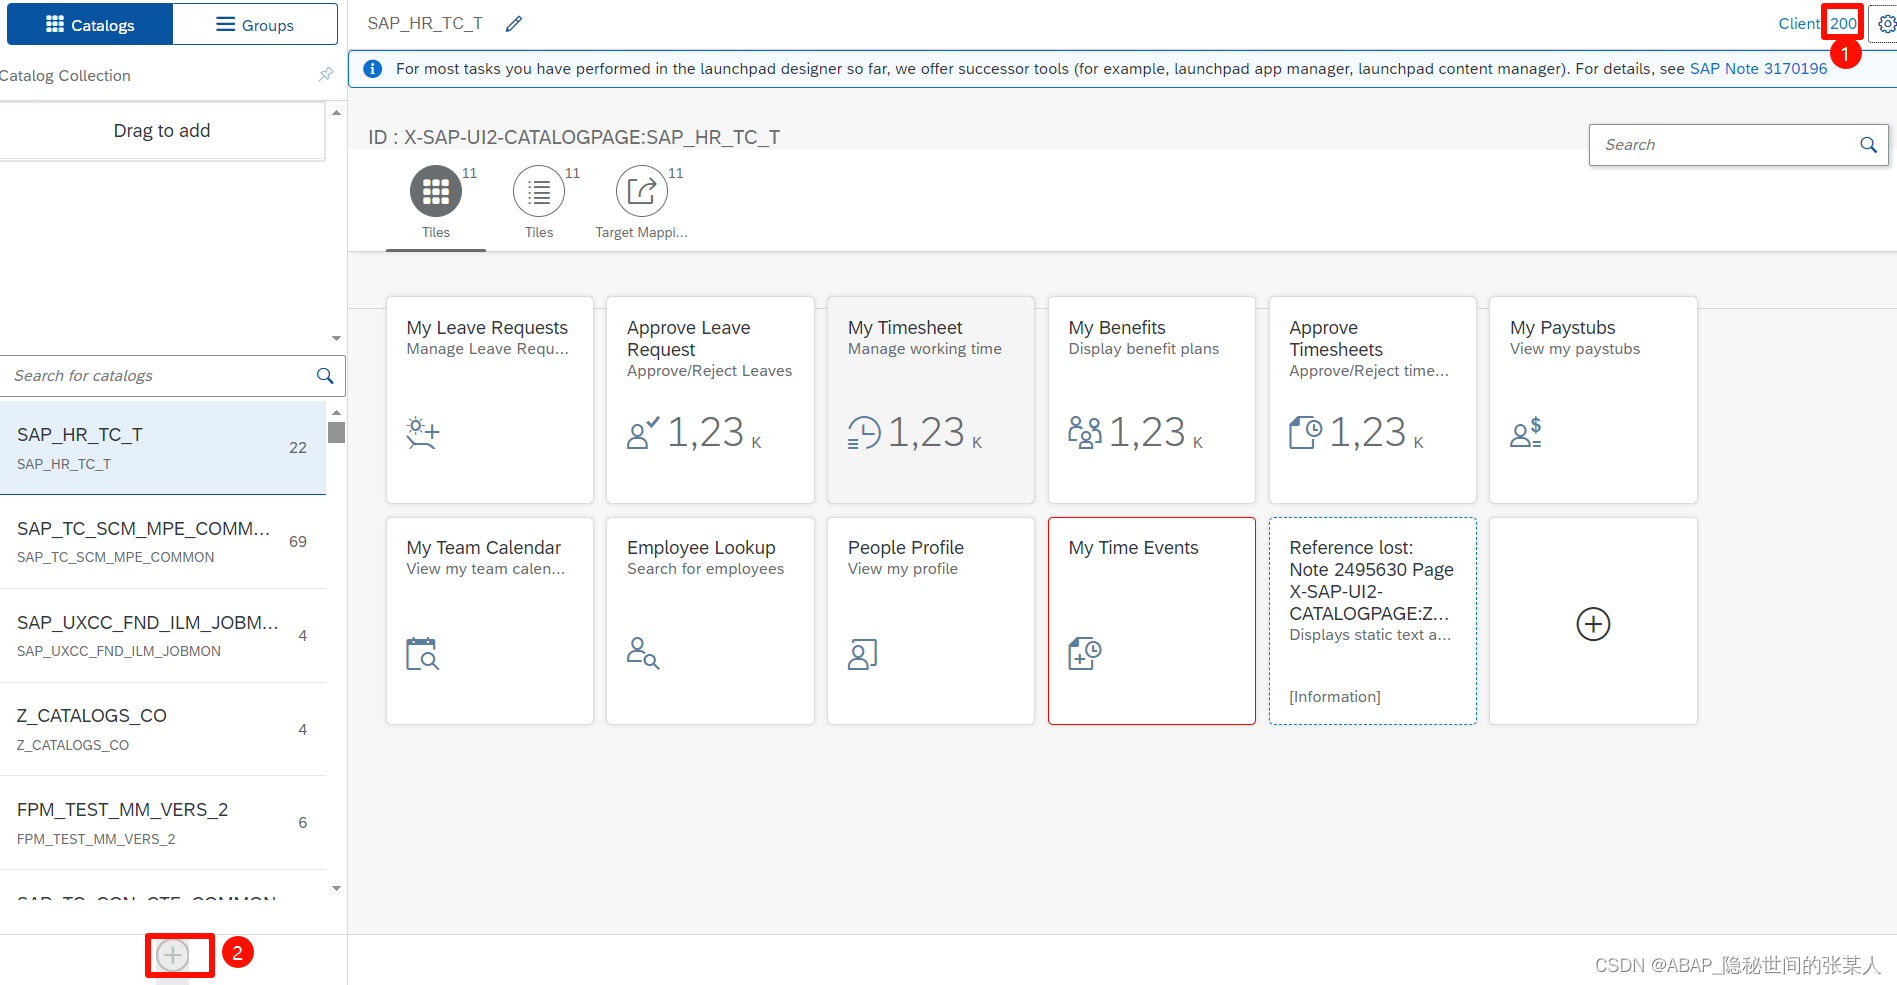Open settings gear icon in header
Screen dimensions: 1897x985
pyautogui.click(x=1886, y=24)
